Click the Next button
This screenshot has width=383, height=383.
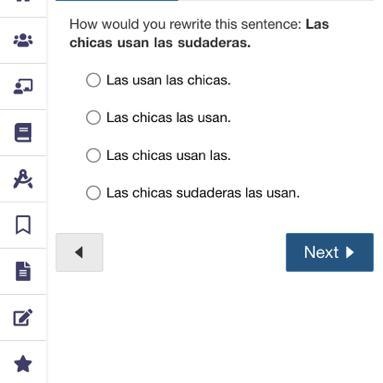(330, 252)
